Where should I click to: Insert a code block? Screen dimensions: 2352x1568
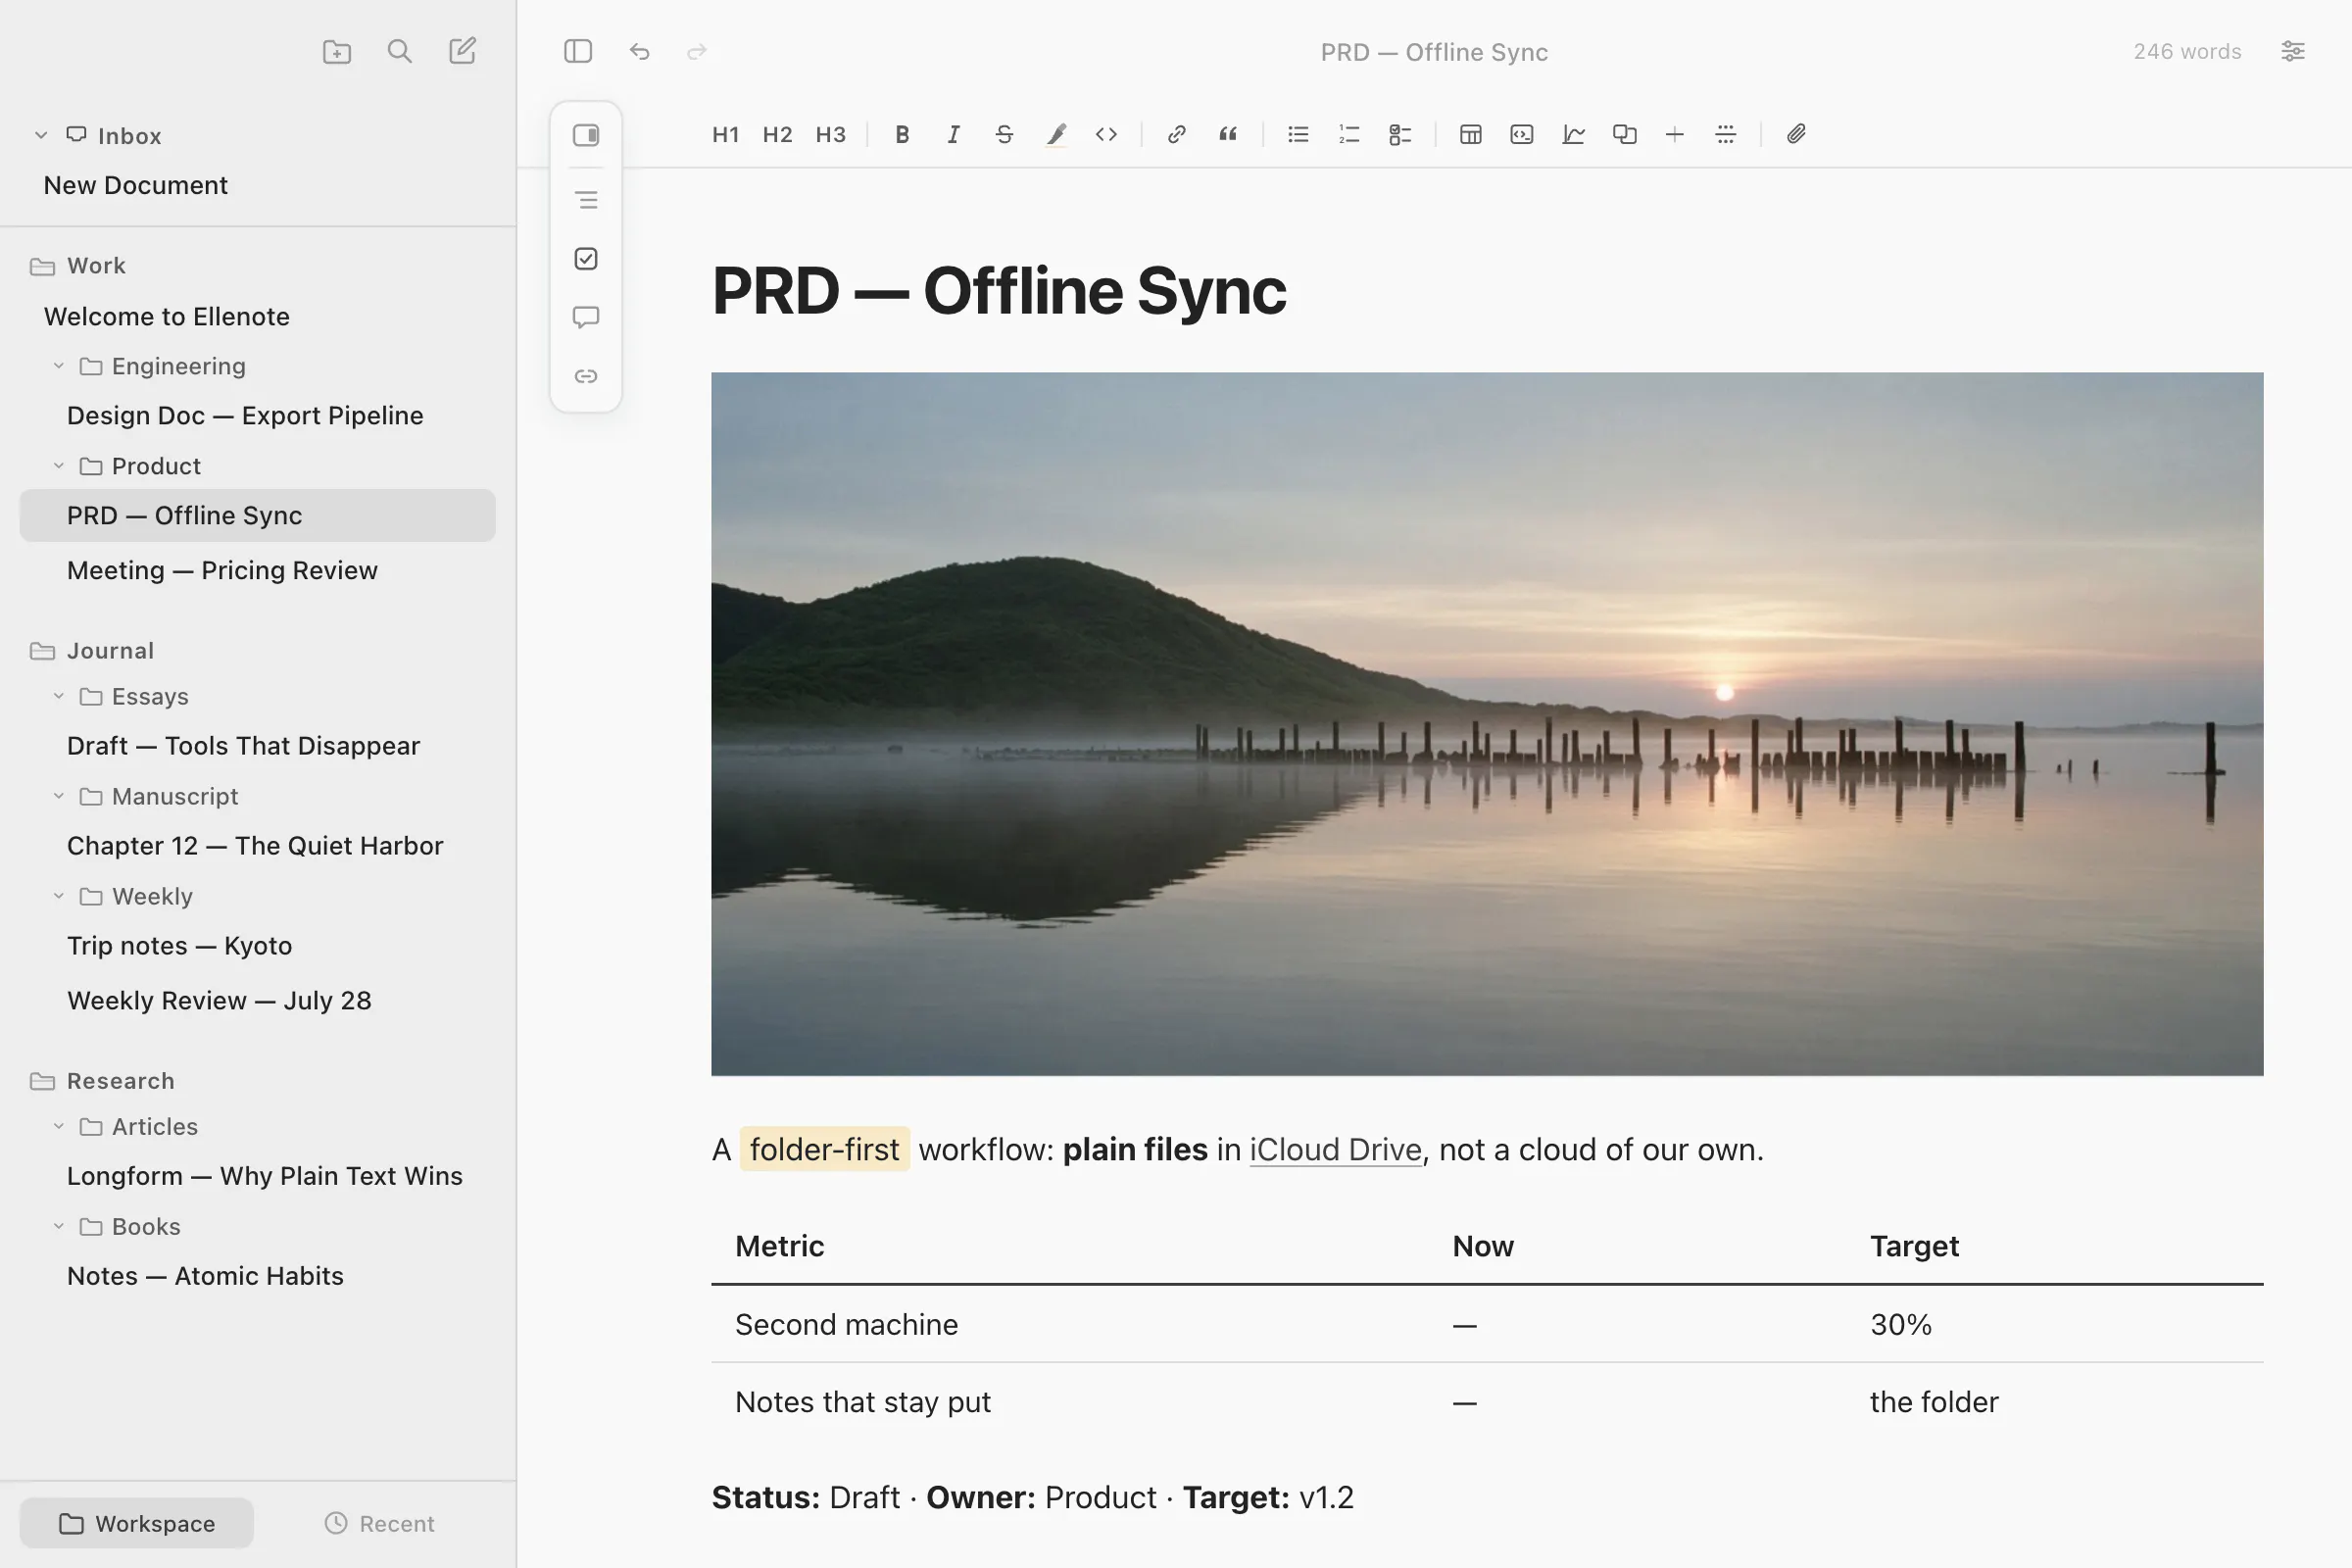1522,134
